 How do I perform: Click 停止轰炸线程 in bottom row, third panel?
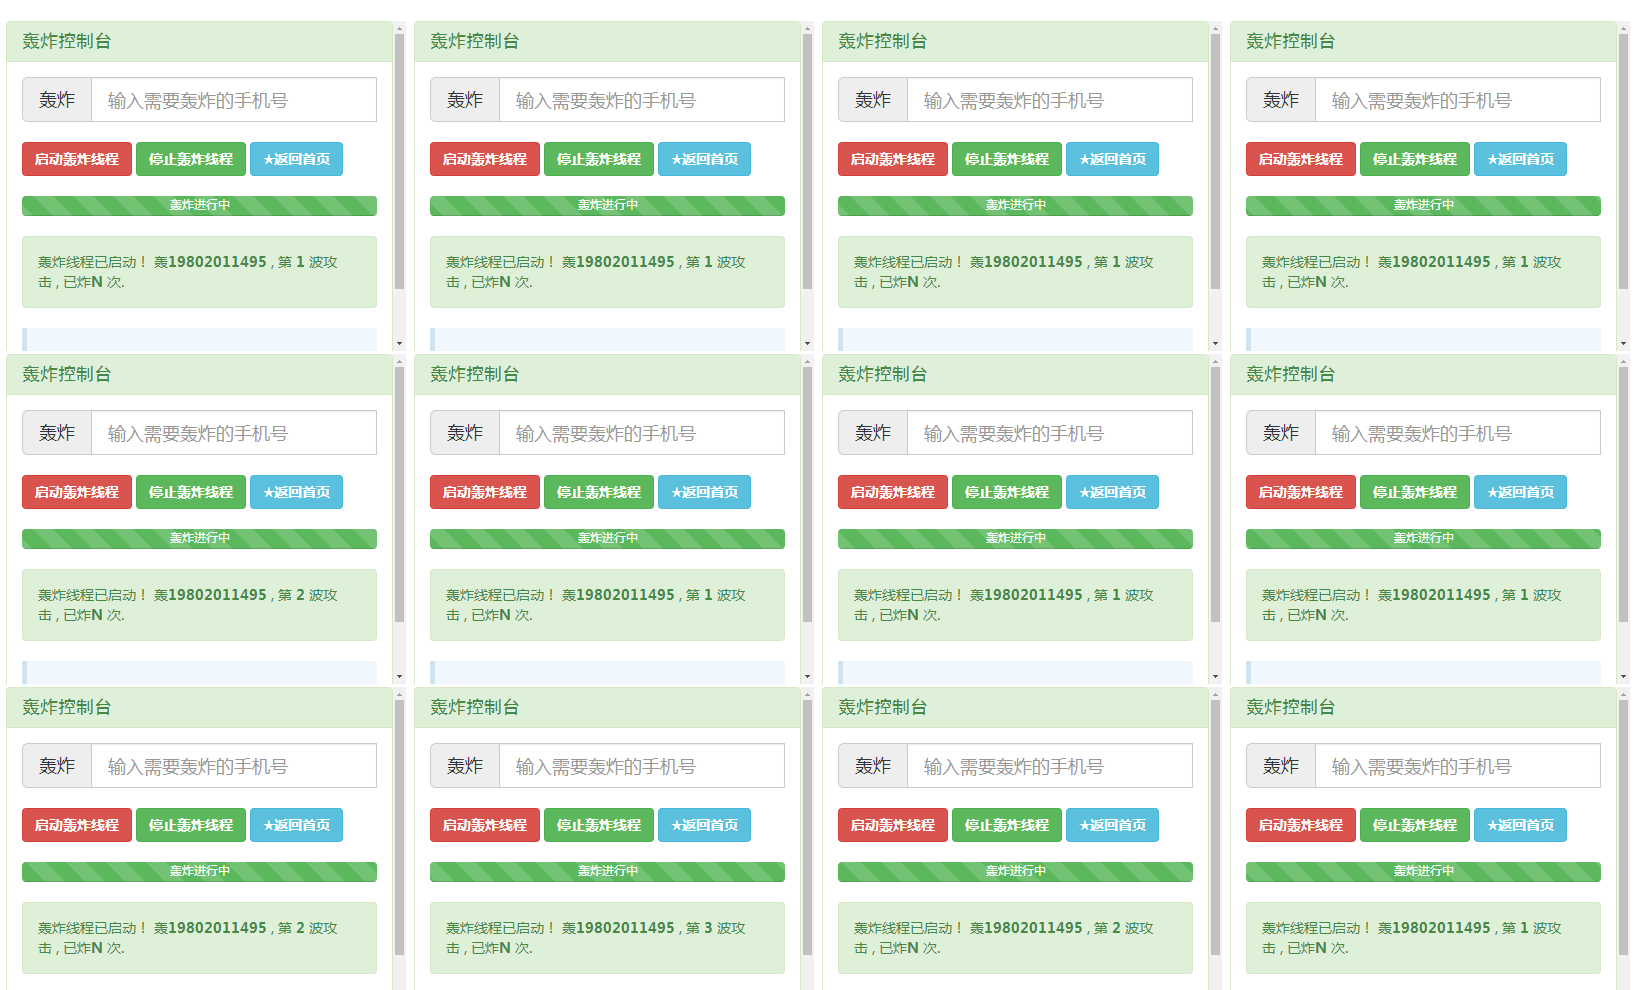pyautogui.click(x=1007, y=825)
